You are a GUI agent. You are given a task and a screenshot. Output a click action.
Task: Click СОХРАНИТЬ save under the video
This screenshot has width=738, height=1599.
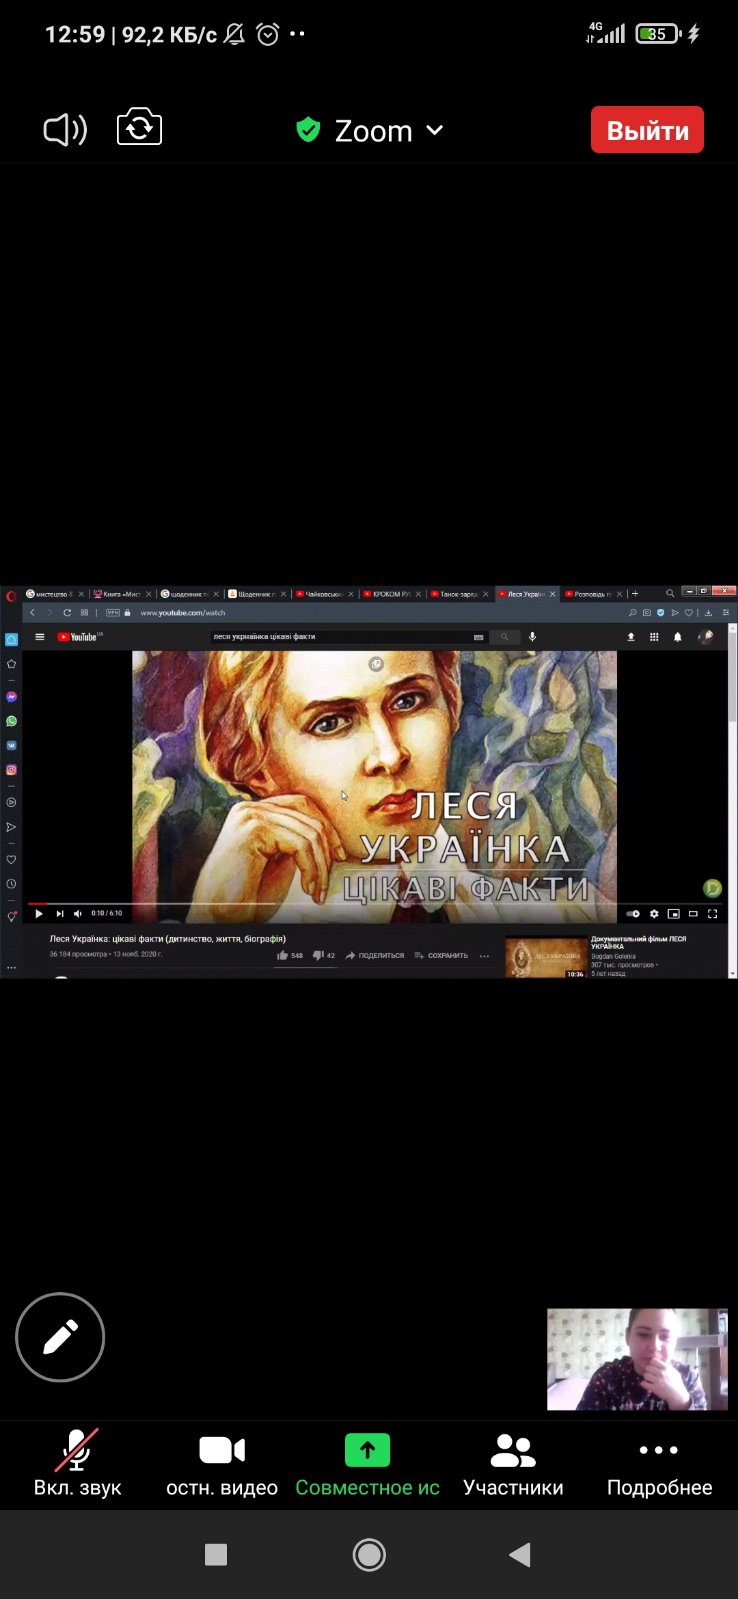point(441,955)
